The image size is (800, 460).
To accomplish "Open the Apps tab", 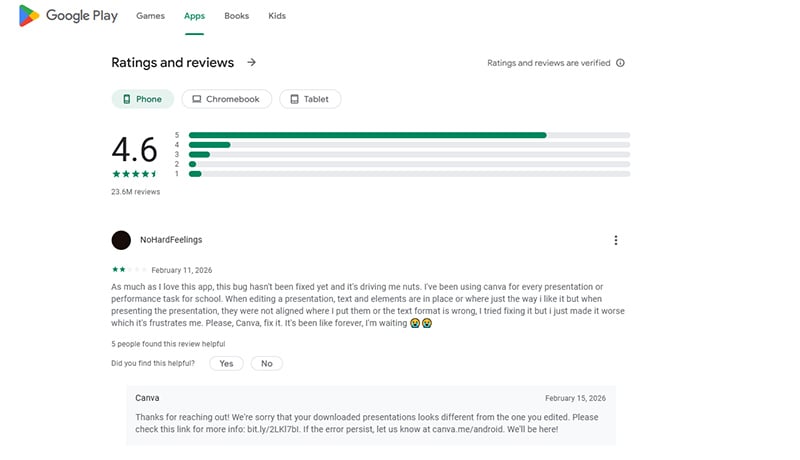I will pyautogui.click(x=194, y=16).
